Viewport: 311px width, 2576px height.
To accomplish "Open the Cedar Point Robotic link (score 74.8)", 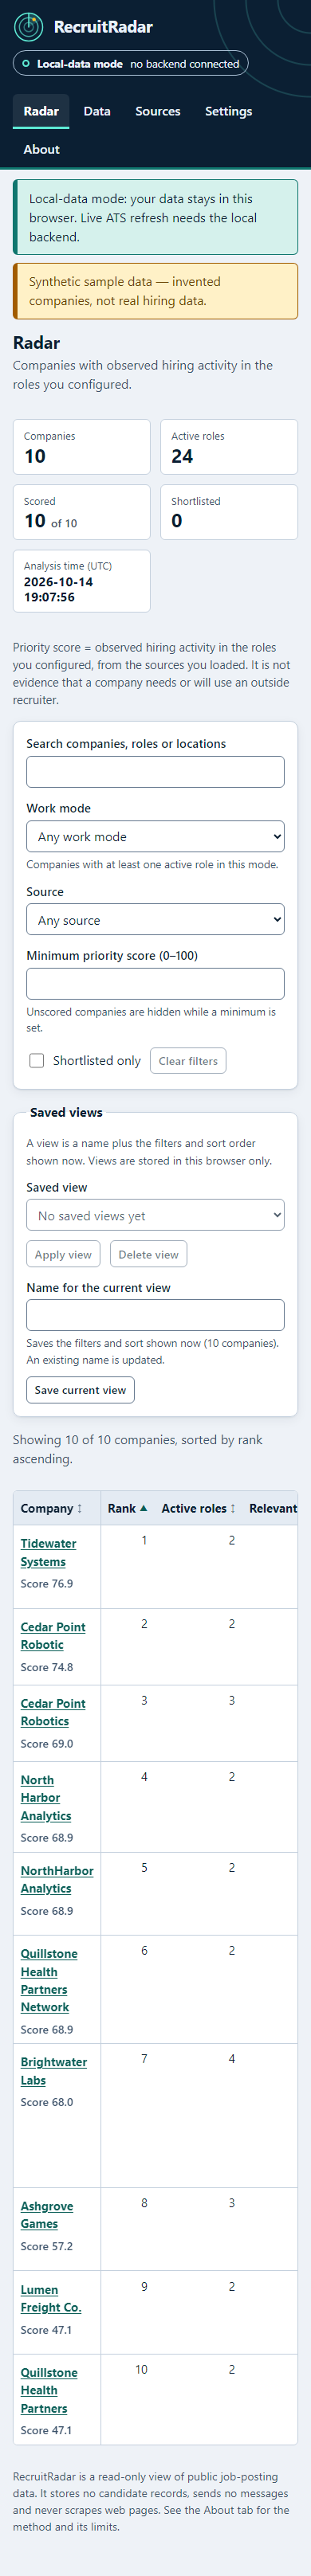I will (53, 1636).
